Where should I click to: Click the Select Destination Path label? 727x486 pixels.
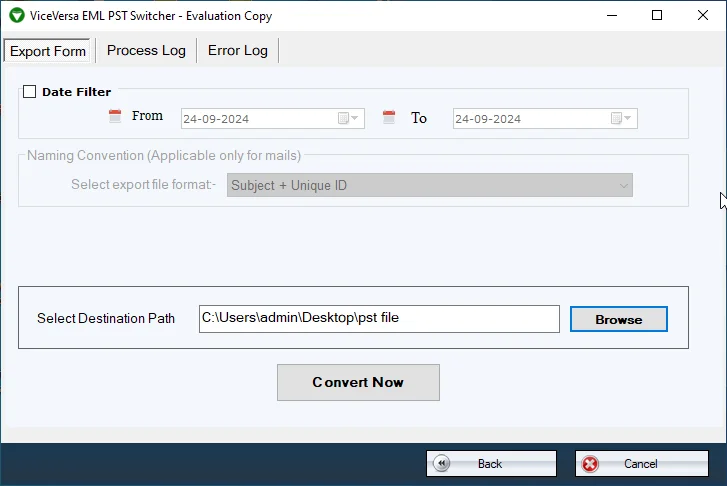click(x=106, y=319)
